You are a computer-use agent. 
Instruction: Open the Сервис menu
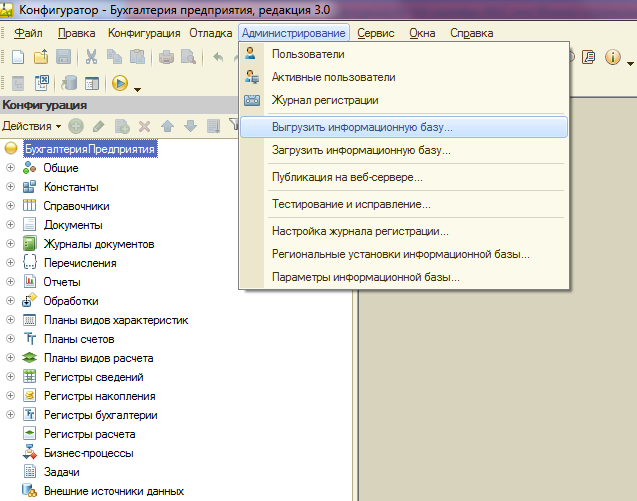375,33
